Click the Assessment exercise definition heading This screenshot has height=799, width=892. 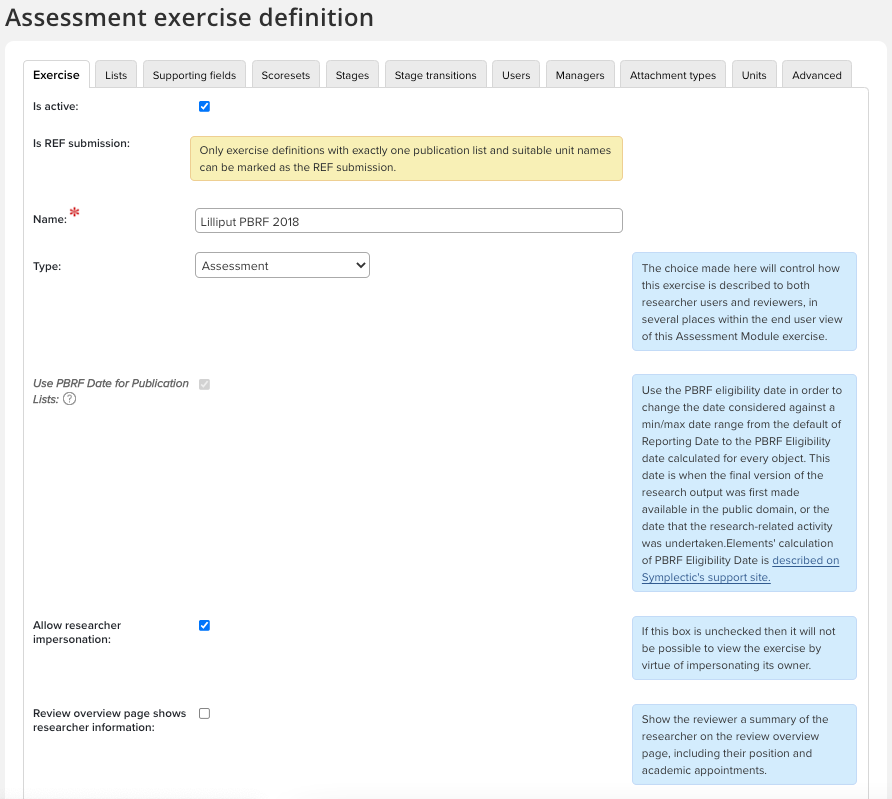tap(190, 18)
